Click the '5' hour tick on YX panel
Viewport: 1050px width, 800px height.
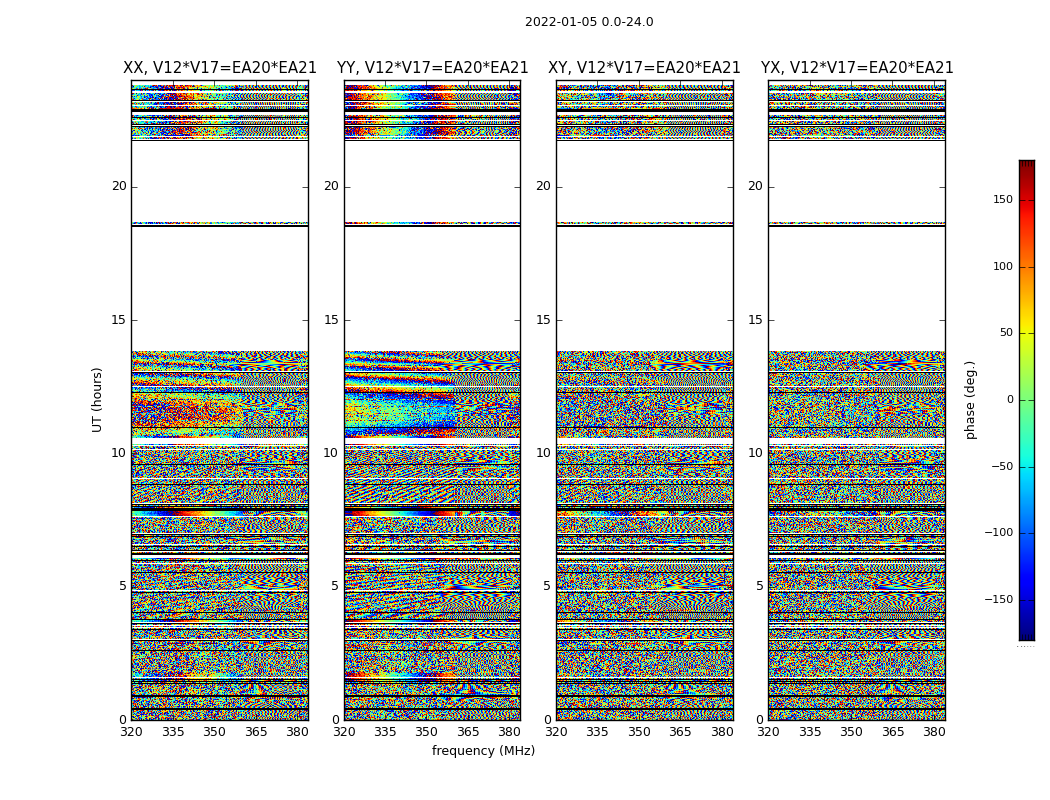(x=759, y=586)
